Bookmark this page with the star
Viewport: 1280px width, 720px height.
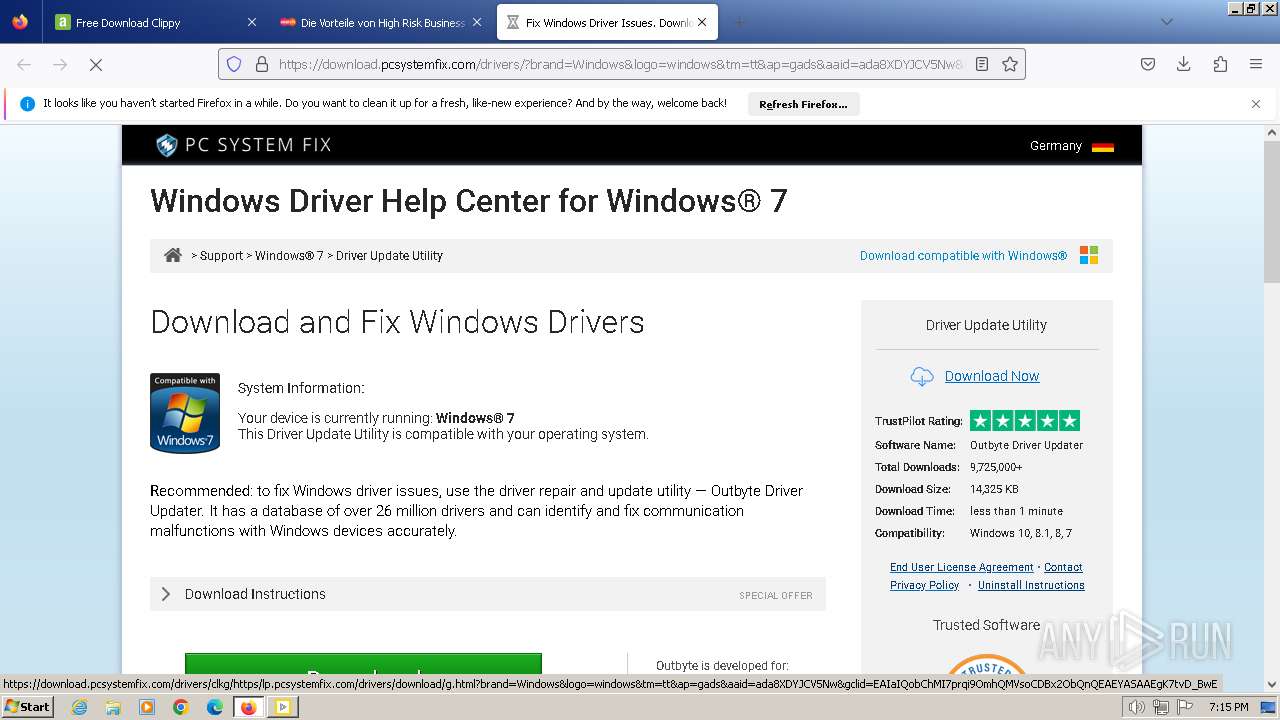coord(1010,64)
